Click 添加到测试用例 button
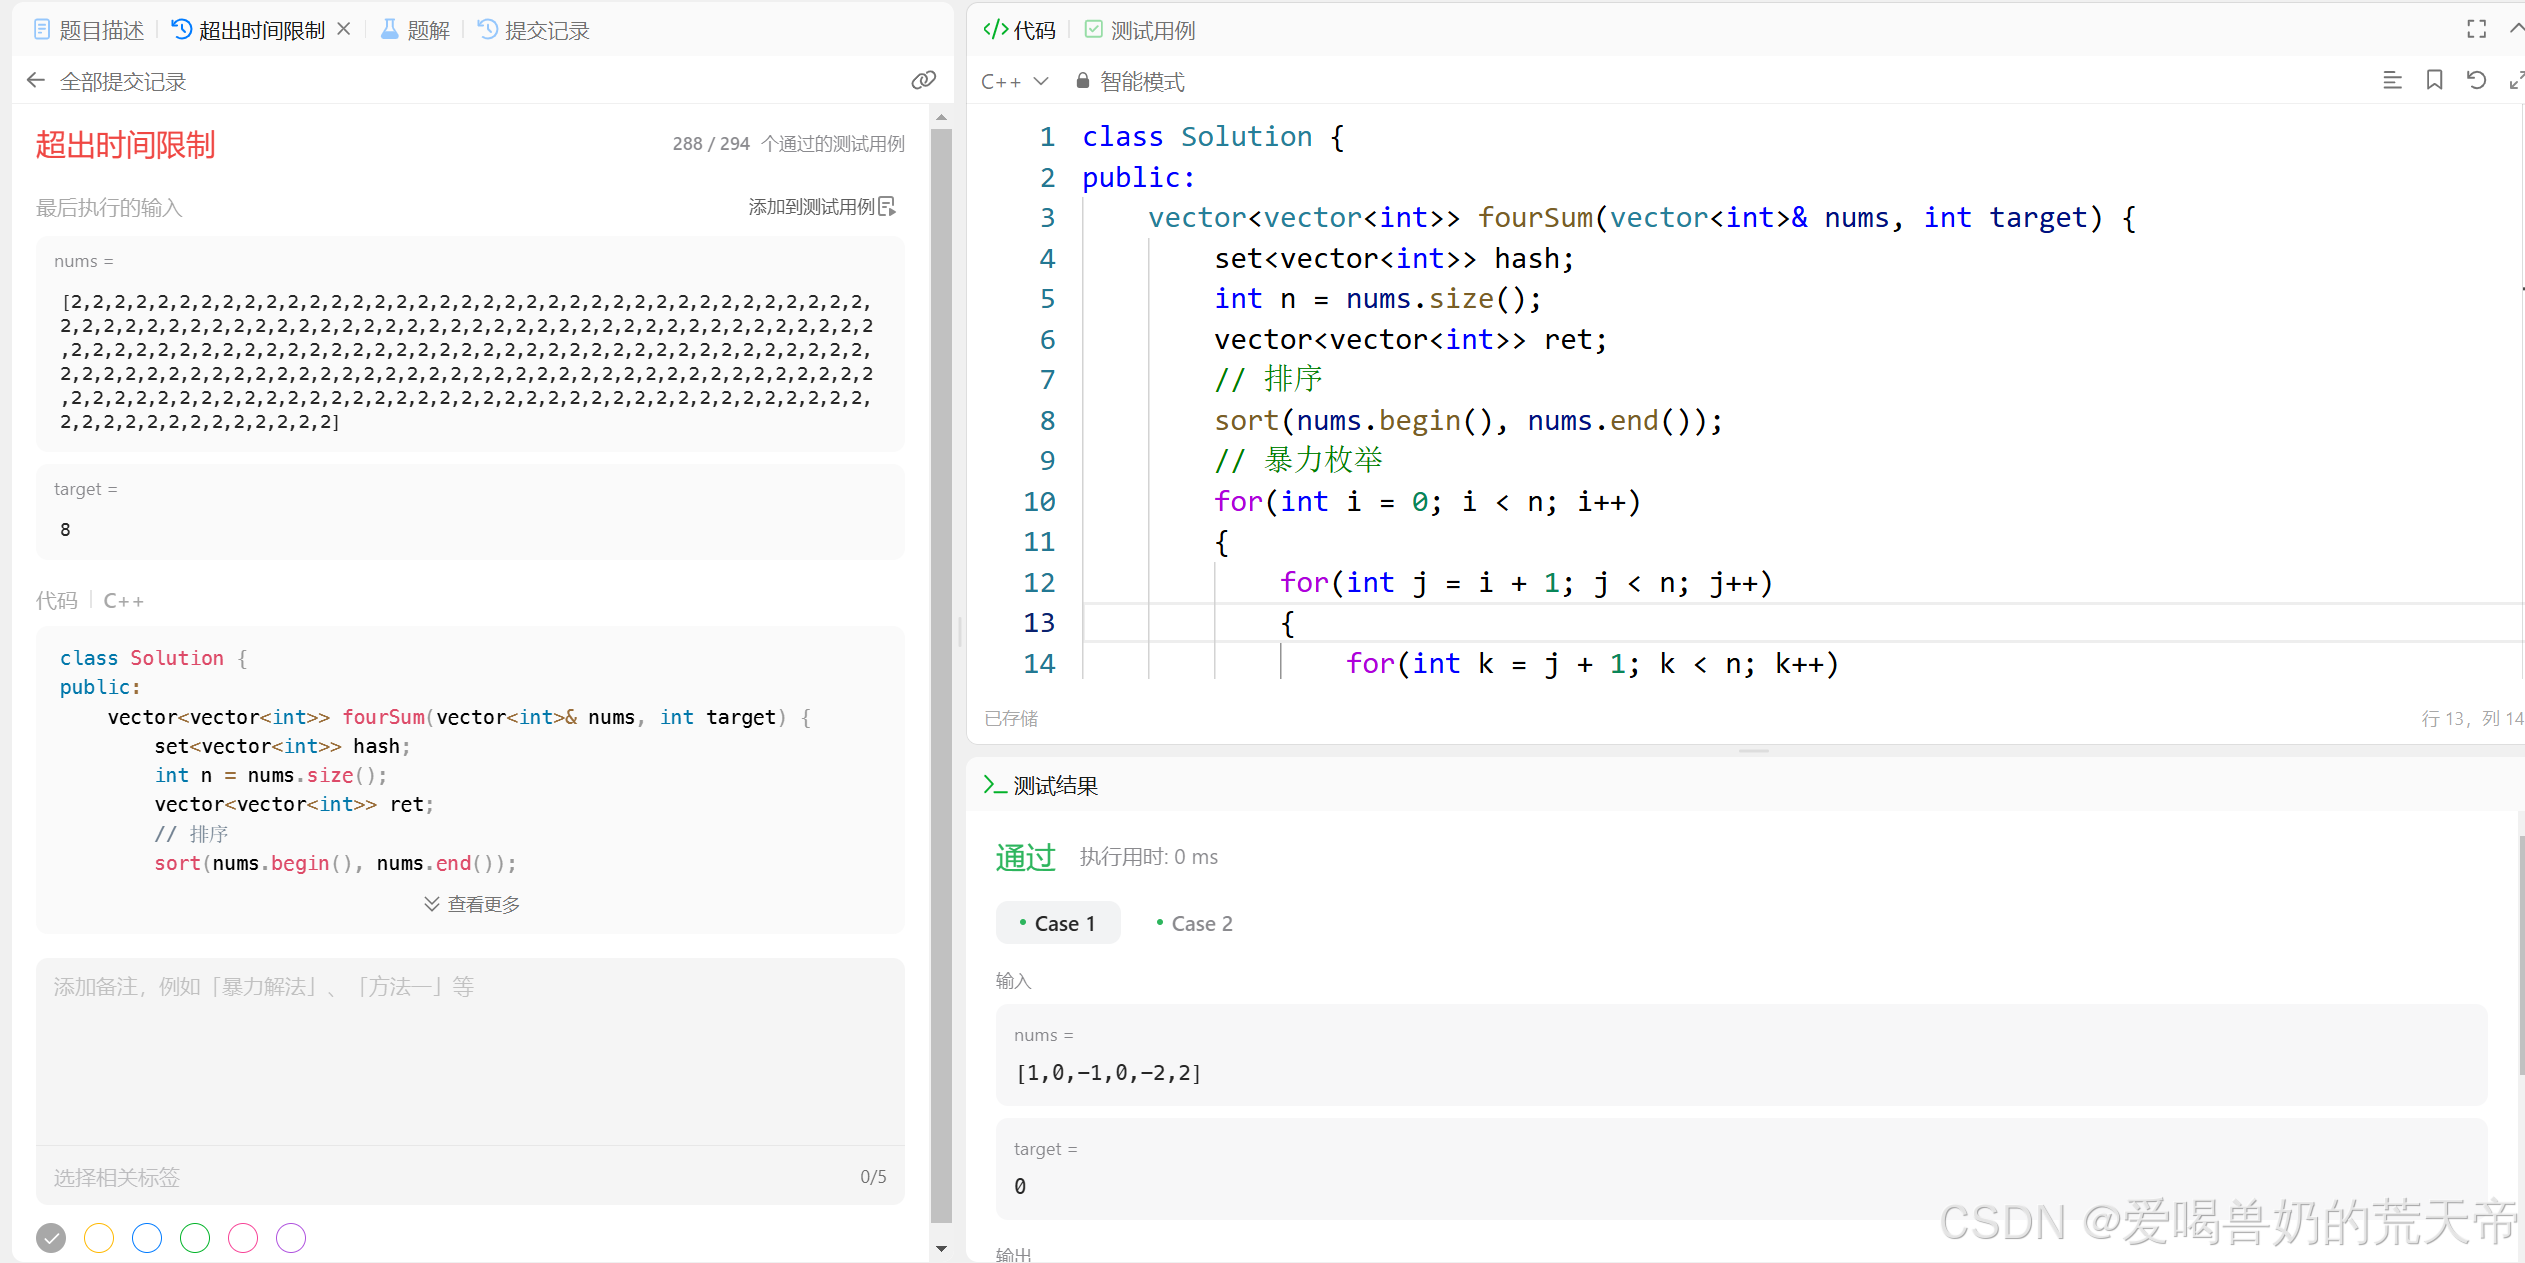This screenshot has width=2525, height=1263. [822, 206]
